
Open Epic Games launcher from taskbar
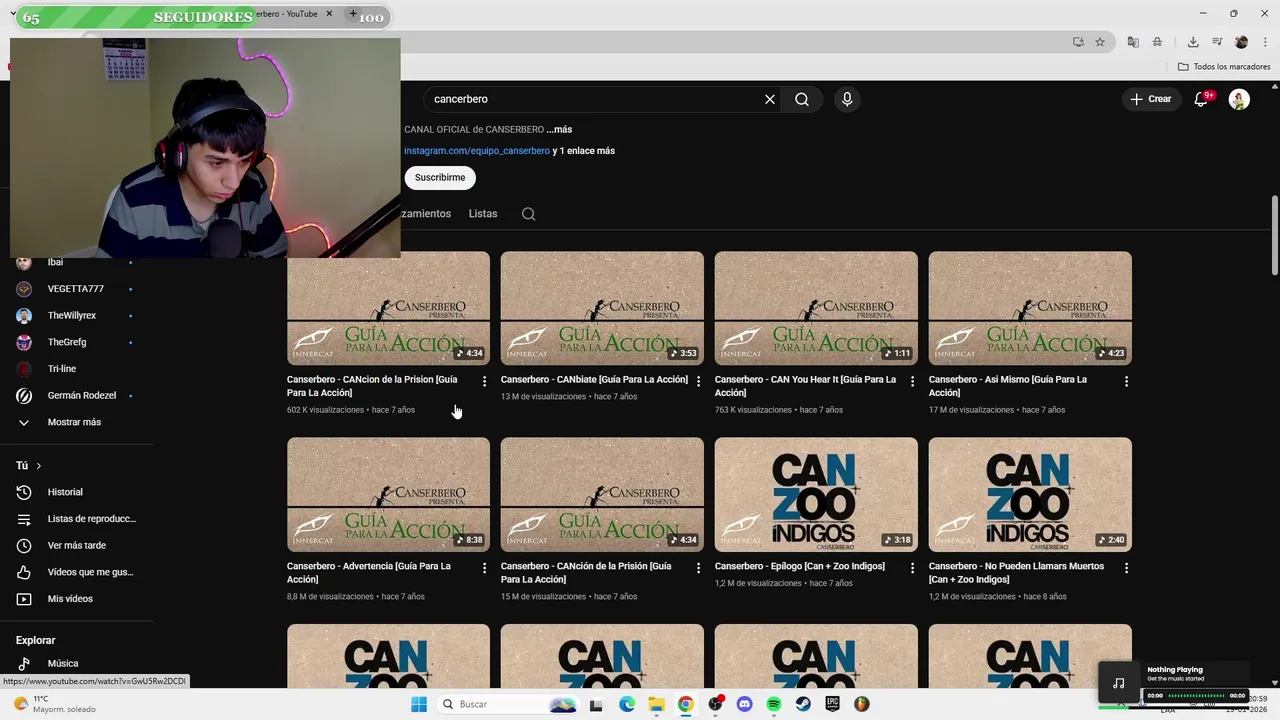point(832,704)
